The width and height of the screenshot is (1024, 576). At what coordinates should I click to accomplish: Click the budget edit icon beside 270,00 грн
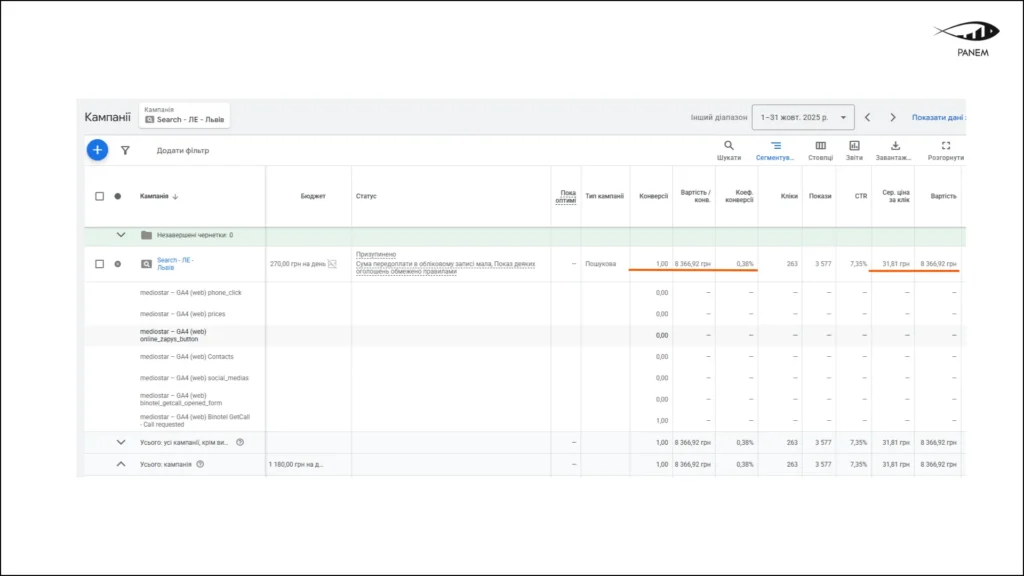[x=332, y=264]
